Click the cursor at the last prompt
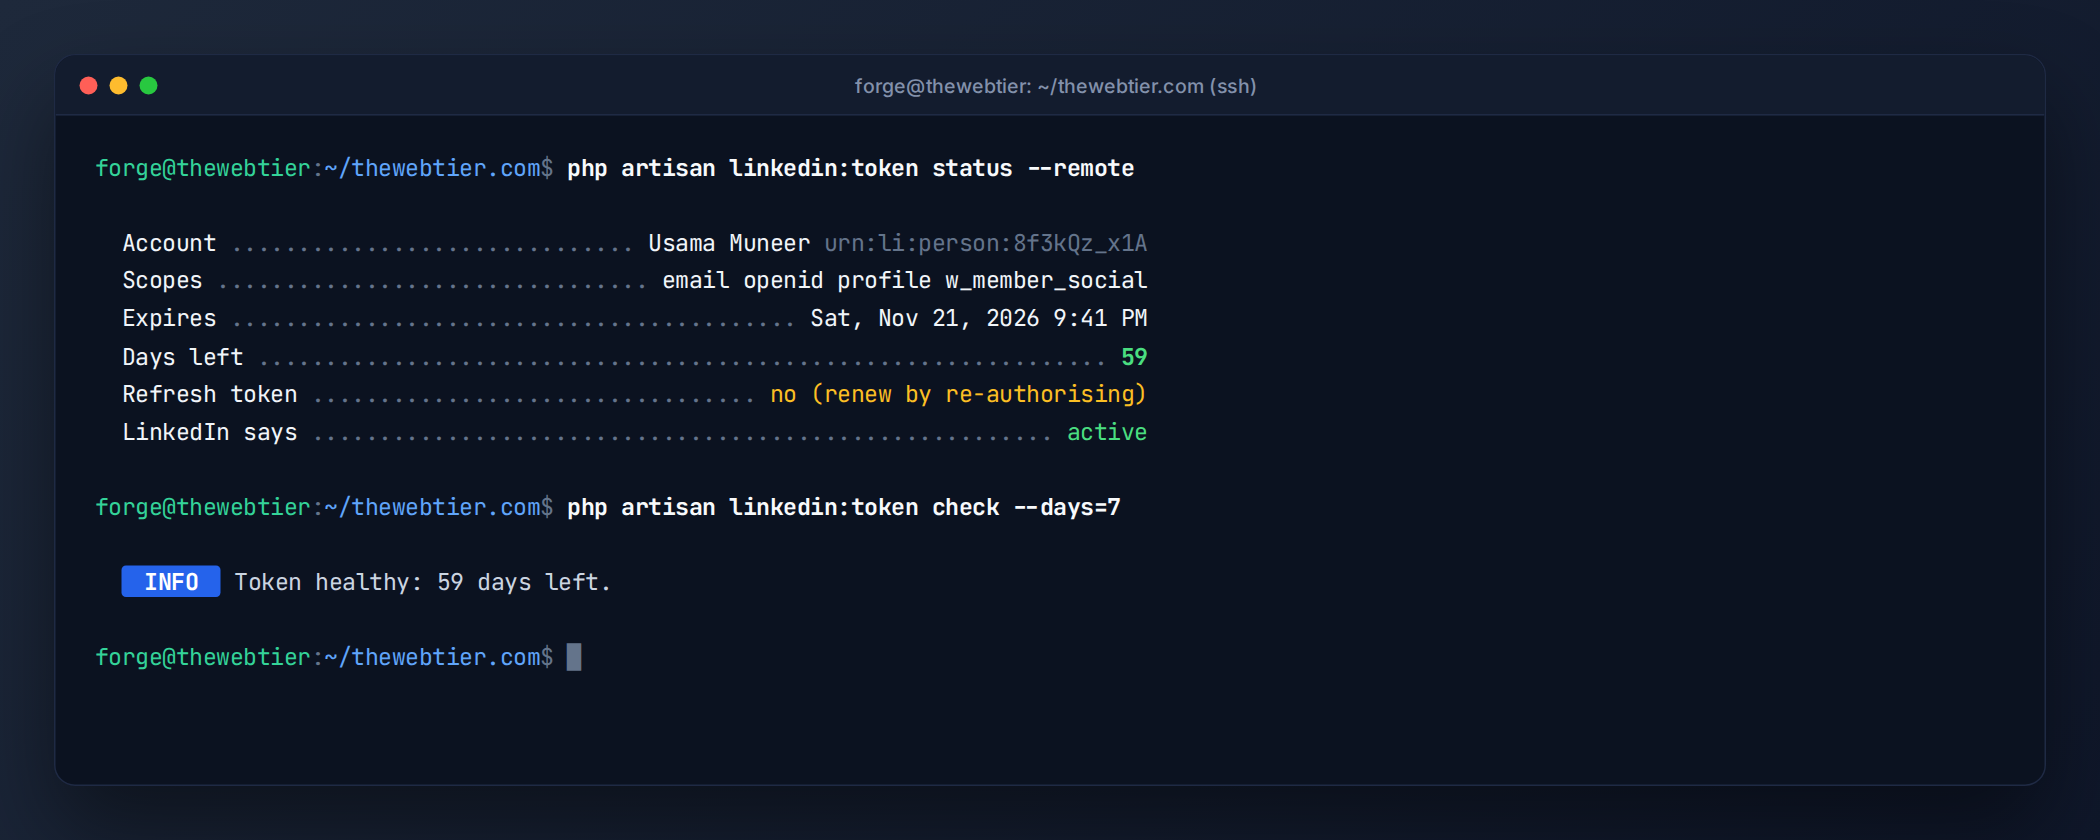Image resolution: width=2100 pixels, height=840 pixels. point(574,657)
